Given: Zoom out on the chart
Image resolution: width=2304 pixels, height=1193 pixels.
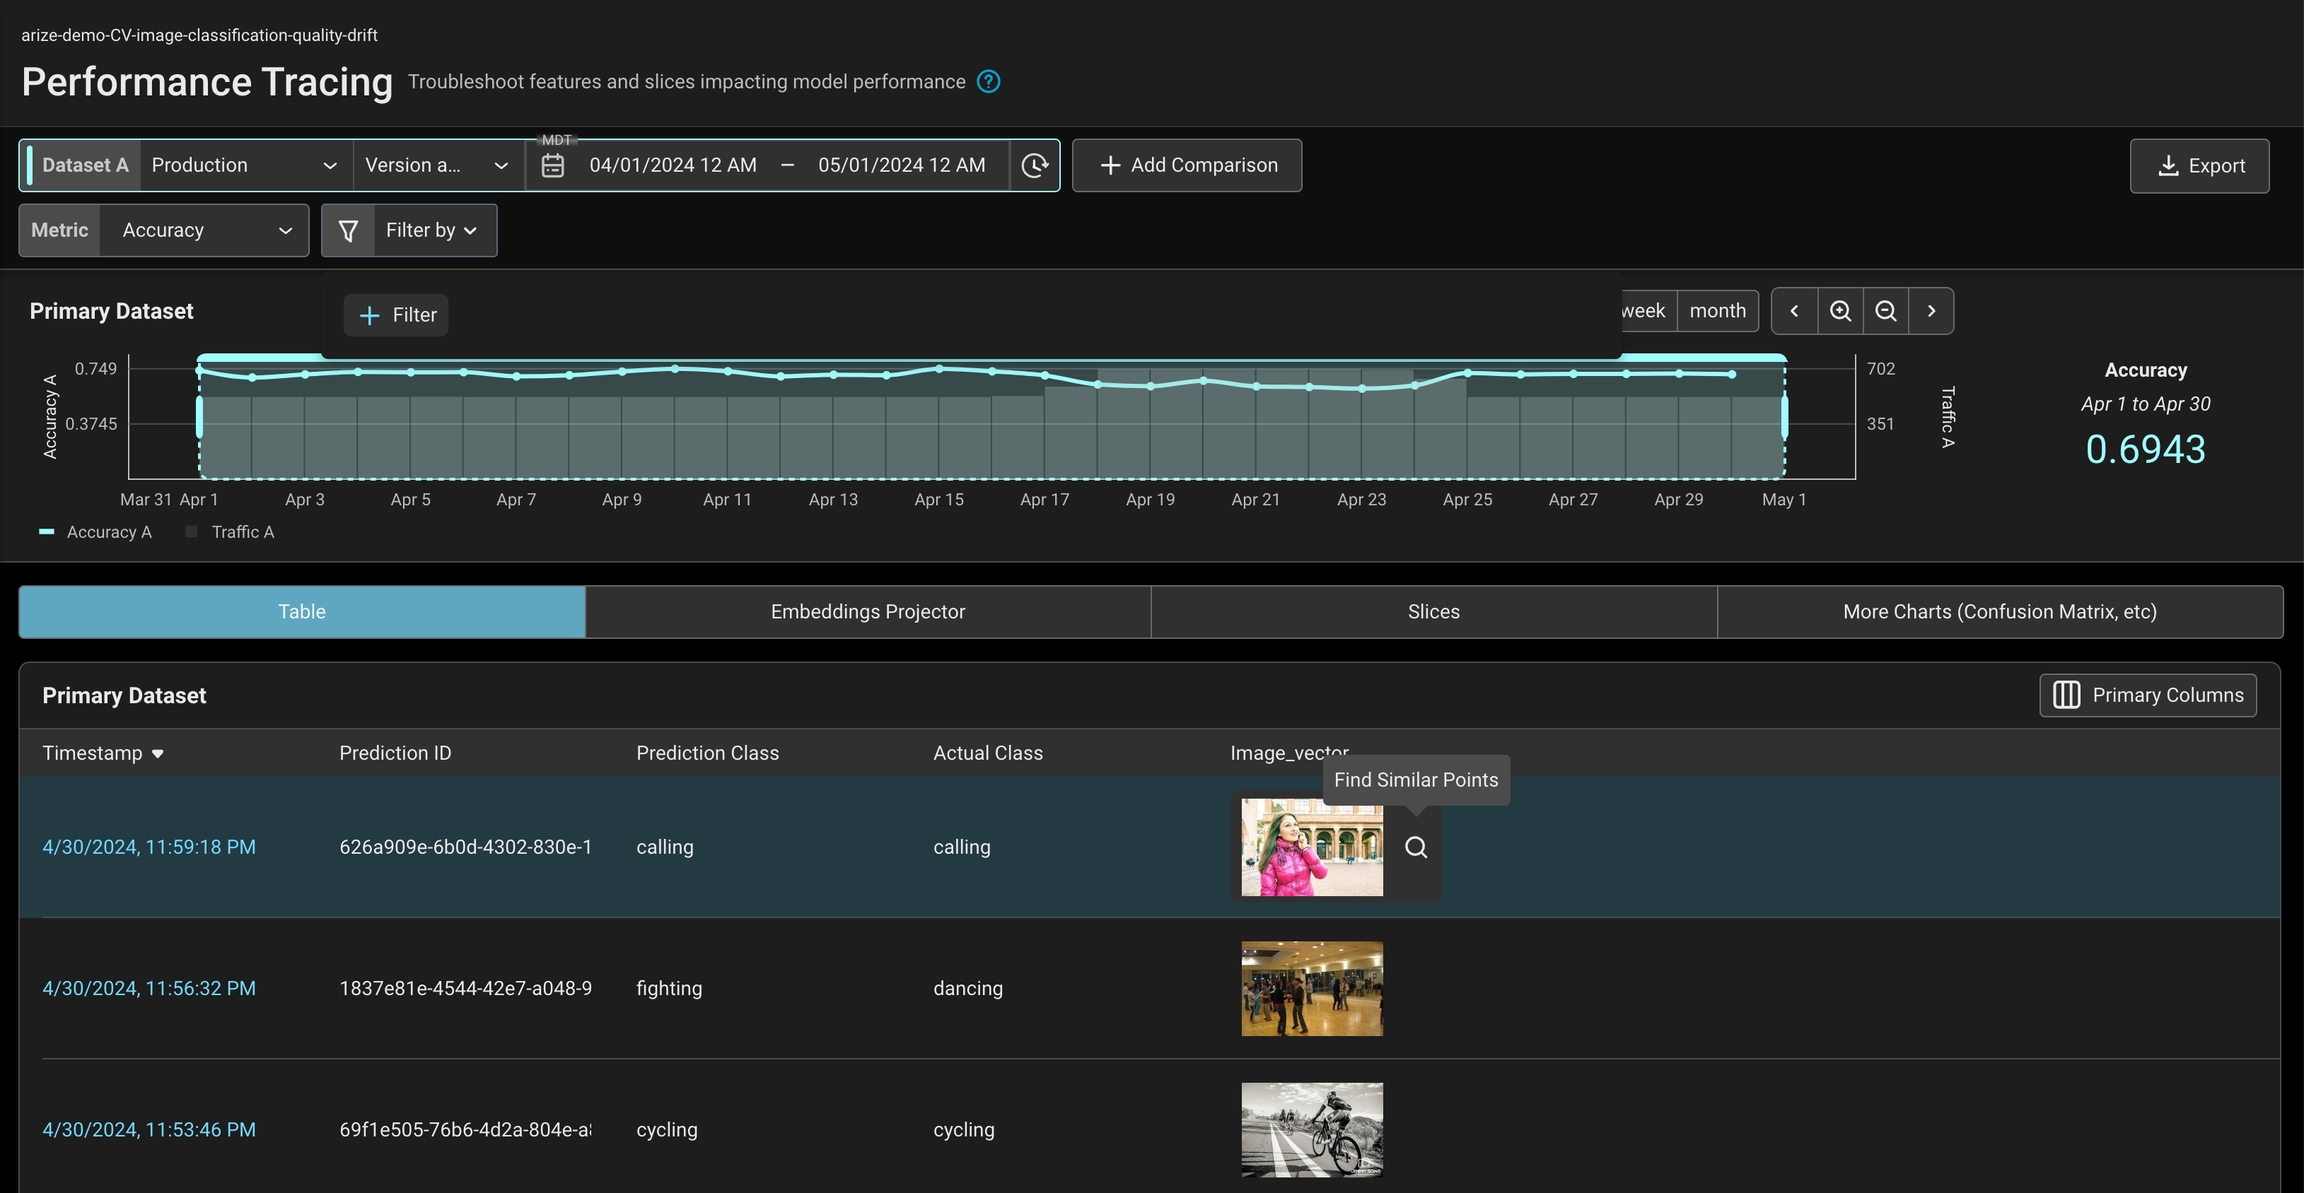Looking at the screenshot, I should [1886, 311].
